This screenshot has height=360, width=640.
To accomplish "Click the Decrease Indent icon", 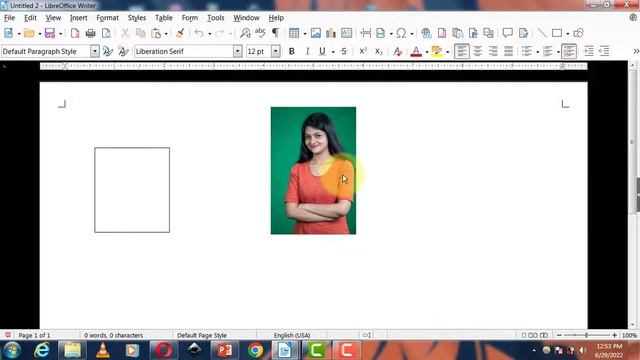I will tap(604, 51).
